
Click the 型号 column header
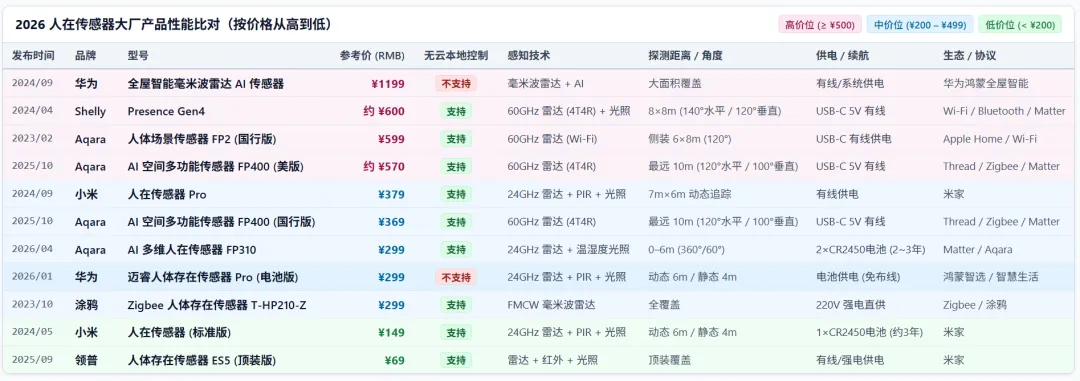click(x=138, y=56)
